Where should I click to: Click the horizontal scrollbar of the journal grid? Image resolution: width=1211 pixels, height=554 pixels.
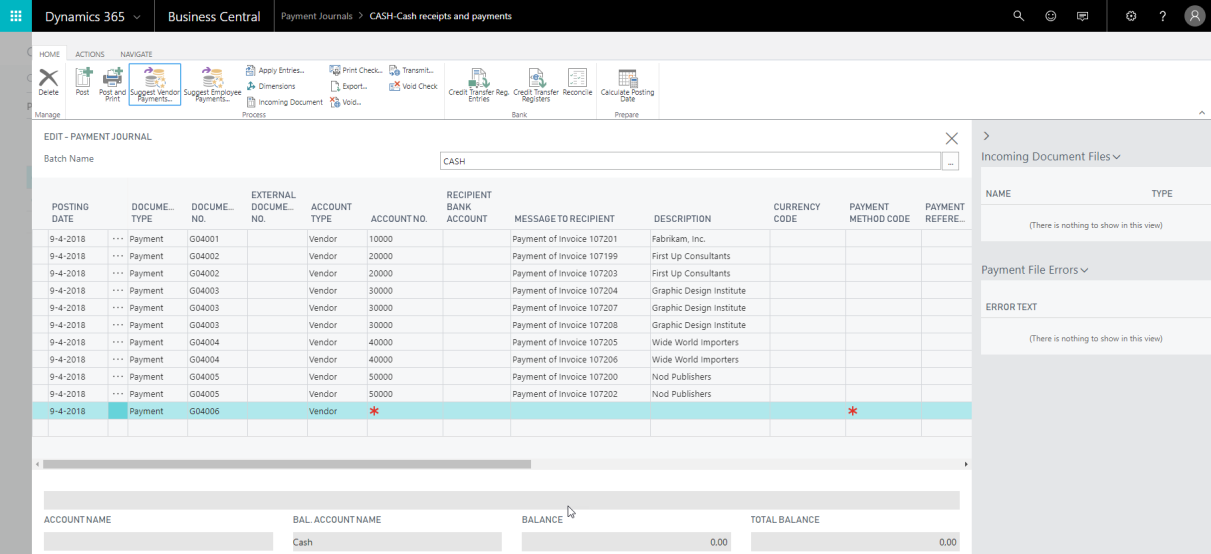(x=287, y=465)
